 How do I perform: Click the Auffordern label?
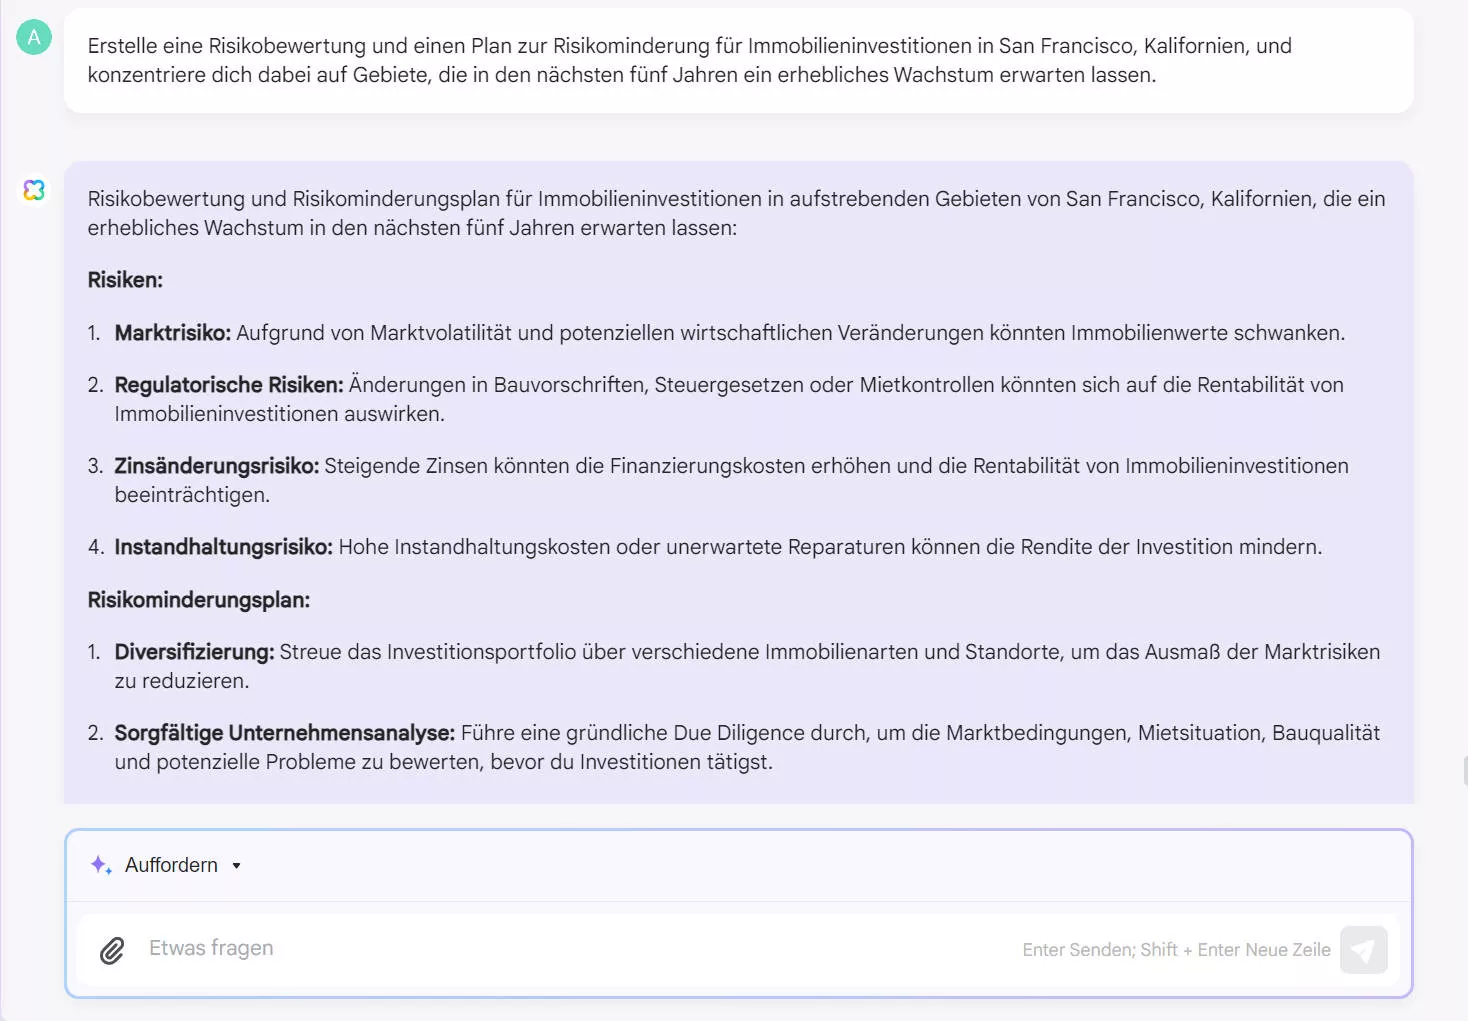point(170,864)
